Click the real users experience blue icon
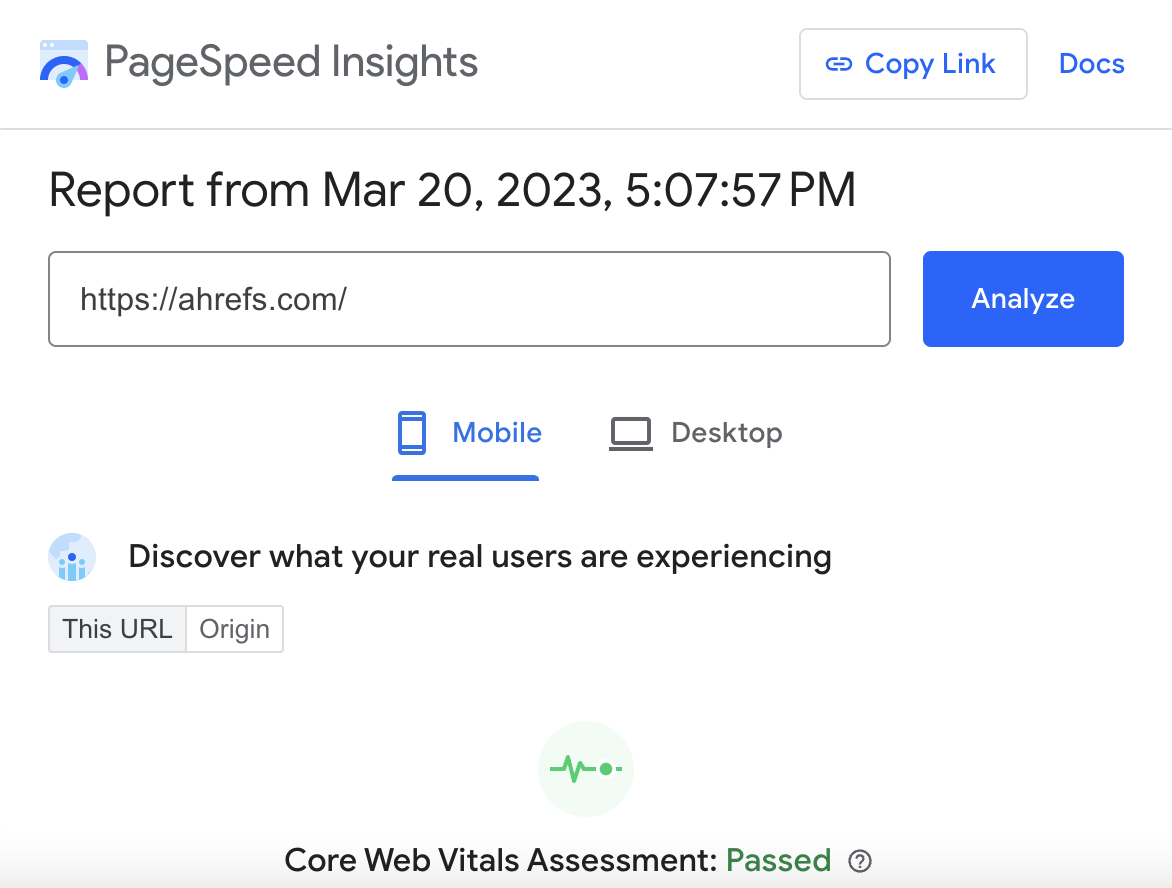 (72, 557)
